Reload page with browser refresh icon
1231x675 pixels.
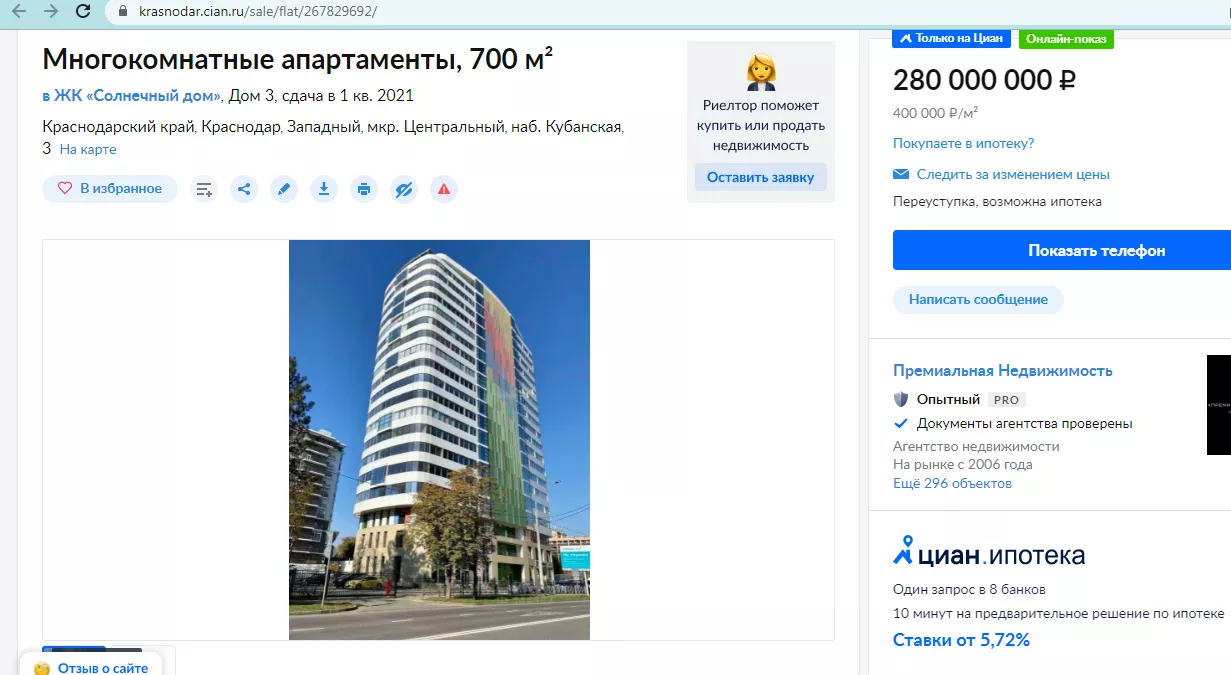84,11
